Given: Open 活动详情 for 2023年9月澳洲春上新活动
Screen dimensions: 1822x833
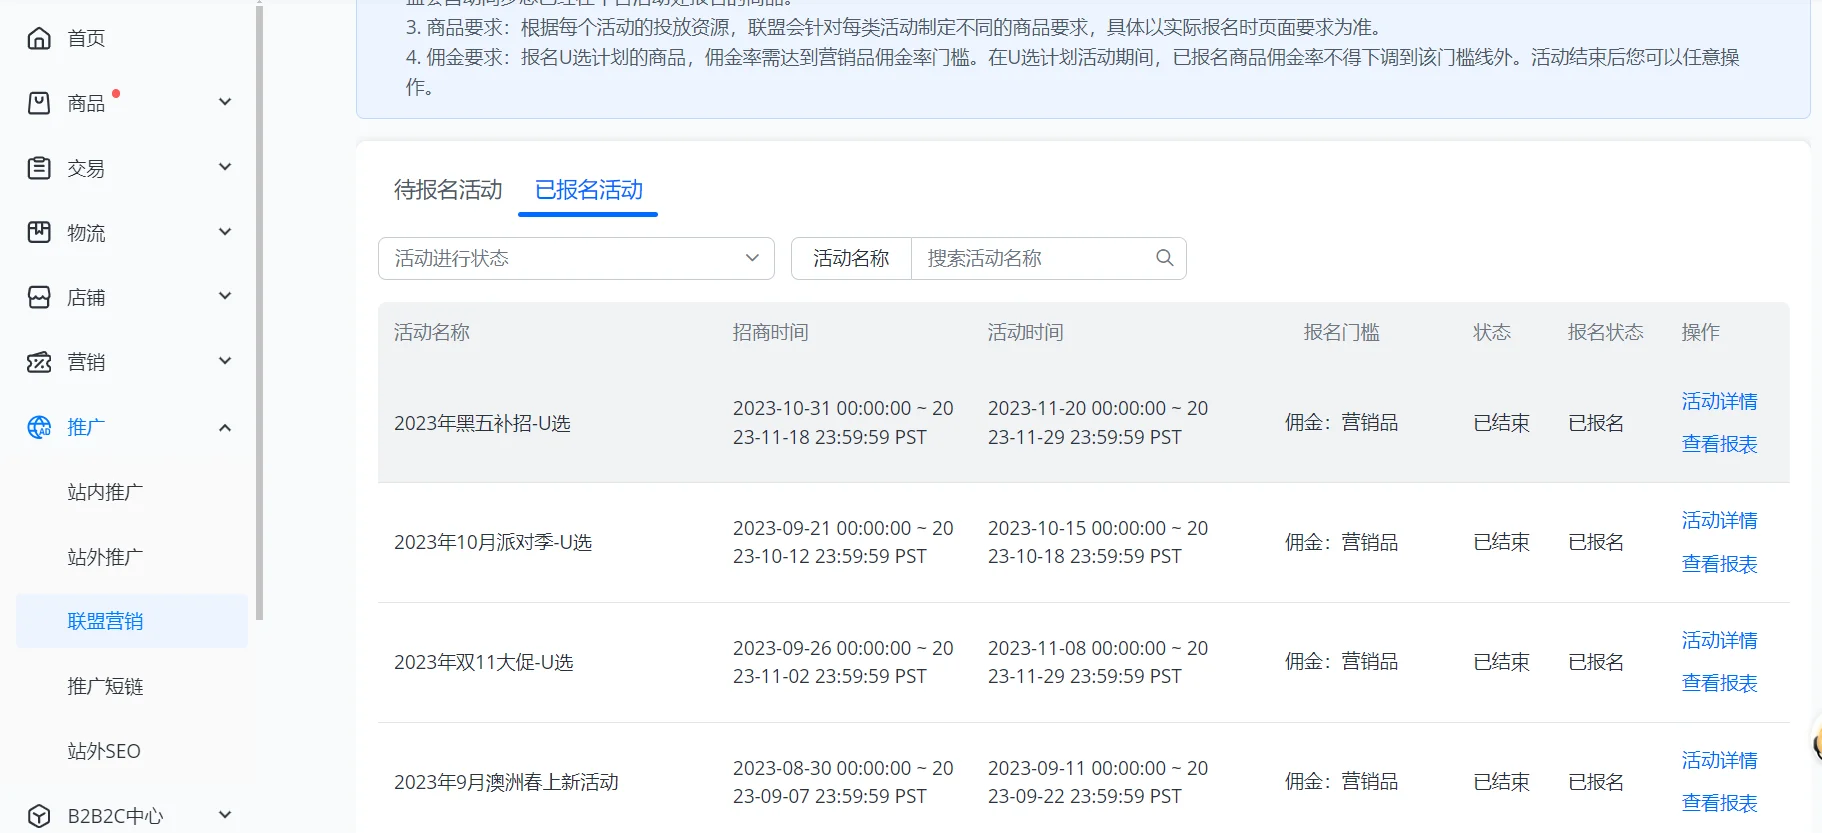Looking at the screenshot, I should pyautogui.click(x=1719, y=760).
